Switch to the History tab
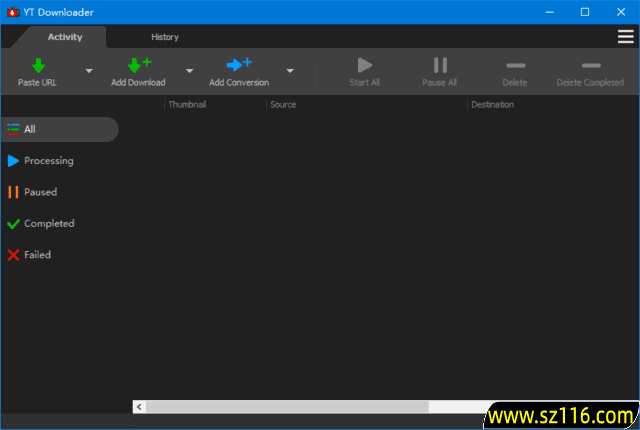 165,37
